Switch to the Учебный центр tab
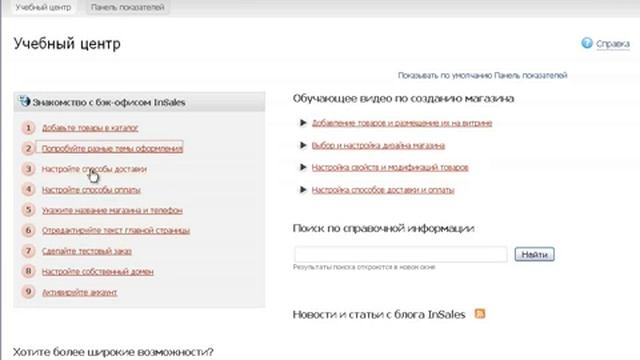Screen dimensions: 640x360 pyautogui.click(x=43, y=7)
